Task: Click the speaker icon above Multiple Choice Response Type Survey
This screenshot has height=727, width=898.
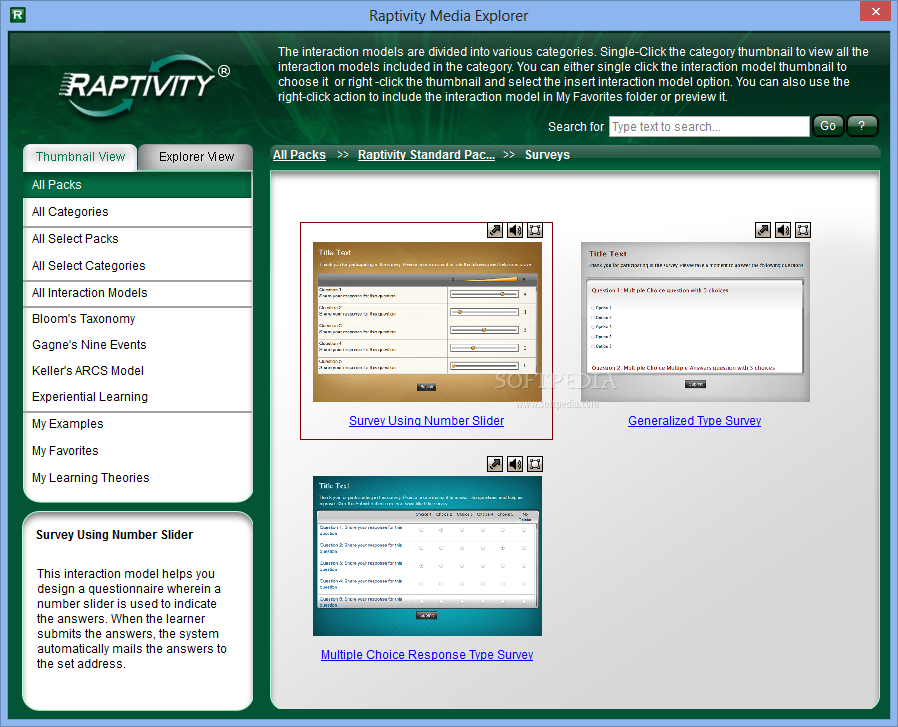Action: [x=515, y=464]
